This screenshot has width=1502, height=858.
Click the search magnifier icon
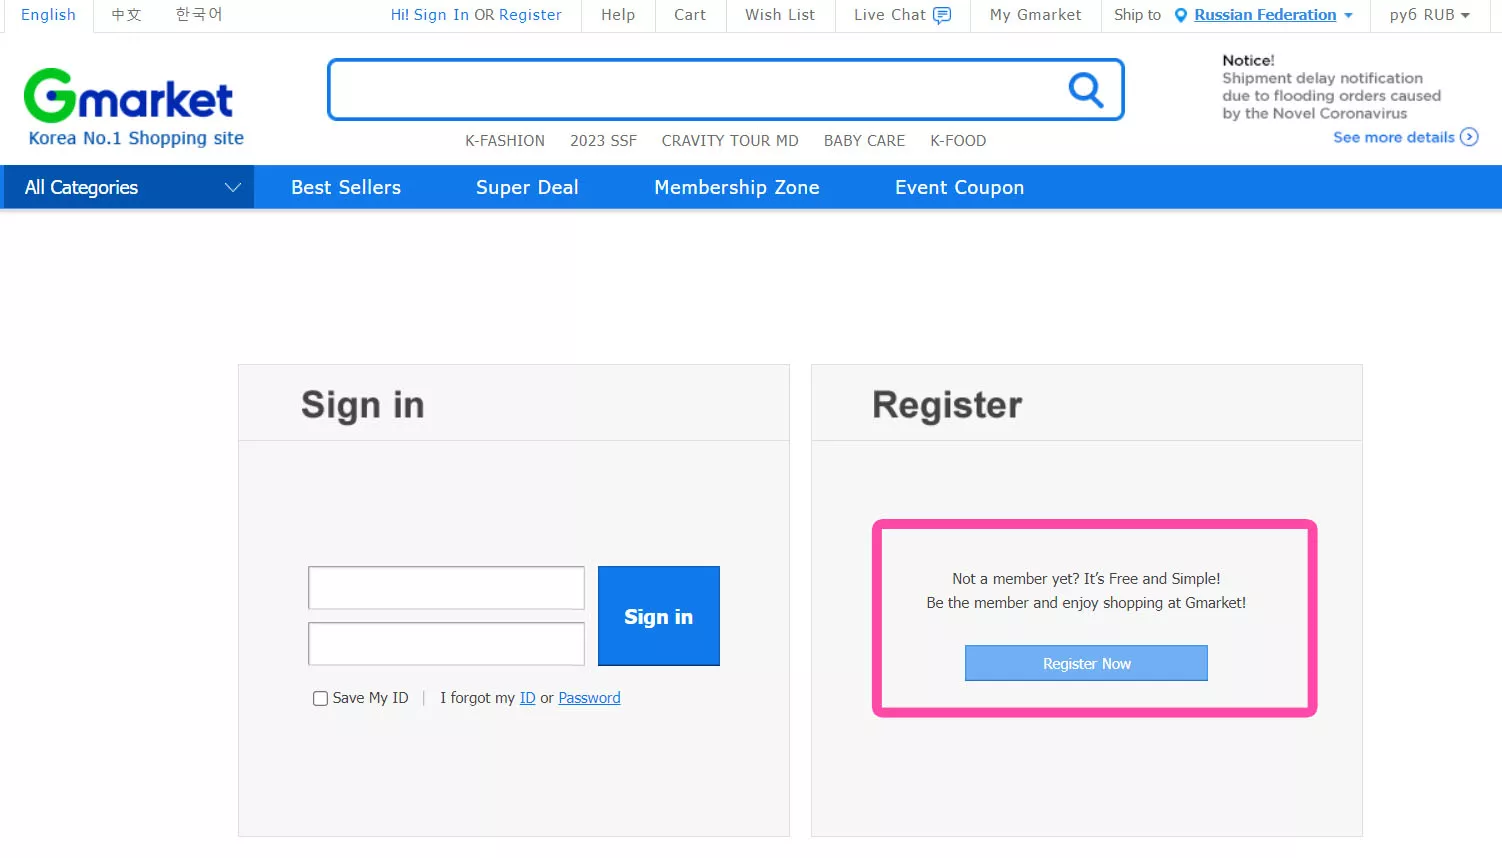point(1086,90)
